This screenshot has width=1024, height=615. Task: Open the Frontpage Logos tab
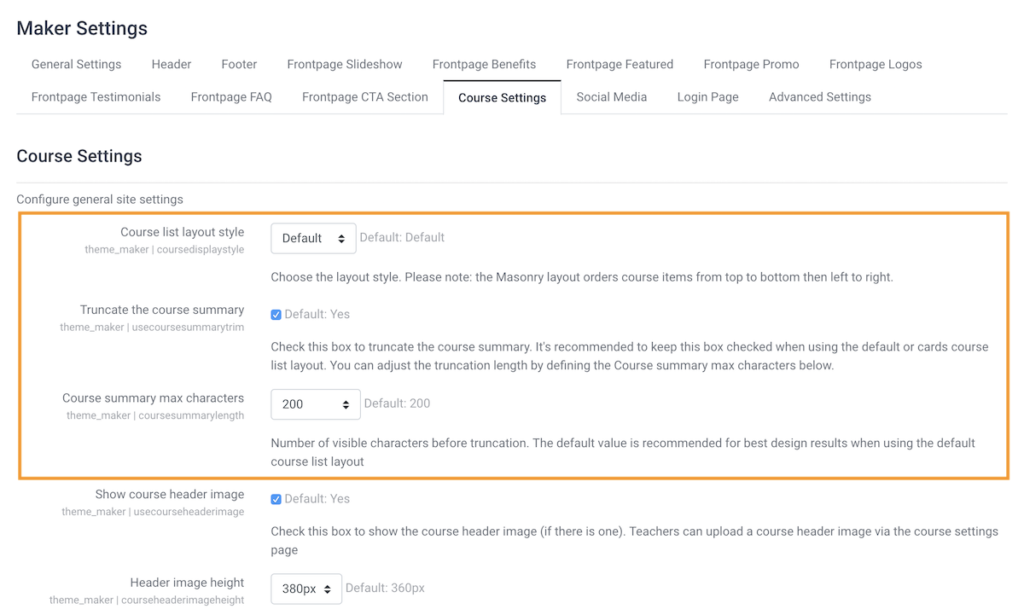(875, 64)
